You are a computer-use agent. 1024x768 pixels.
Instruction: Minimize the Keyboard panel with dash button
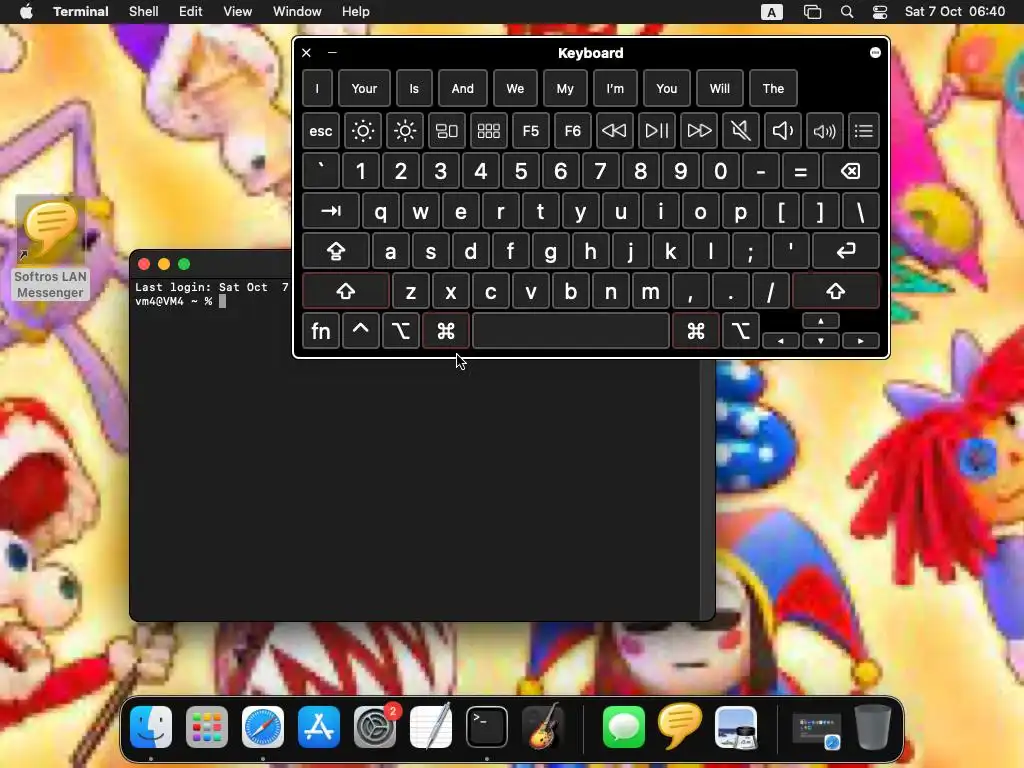pyautogui.click(x=332, y=53)
